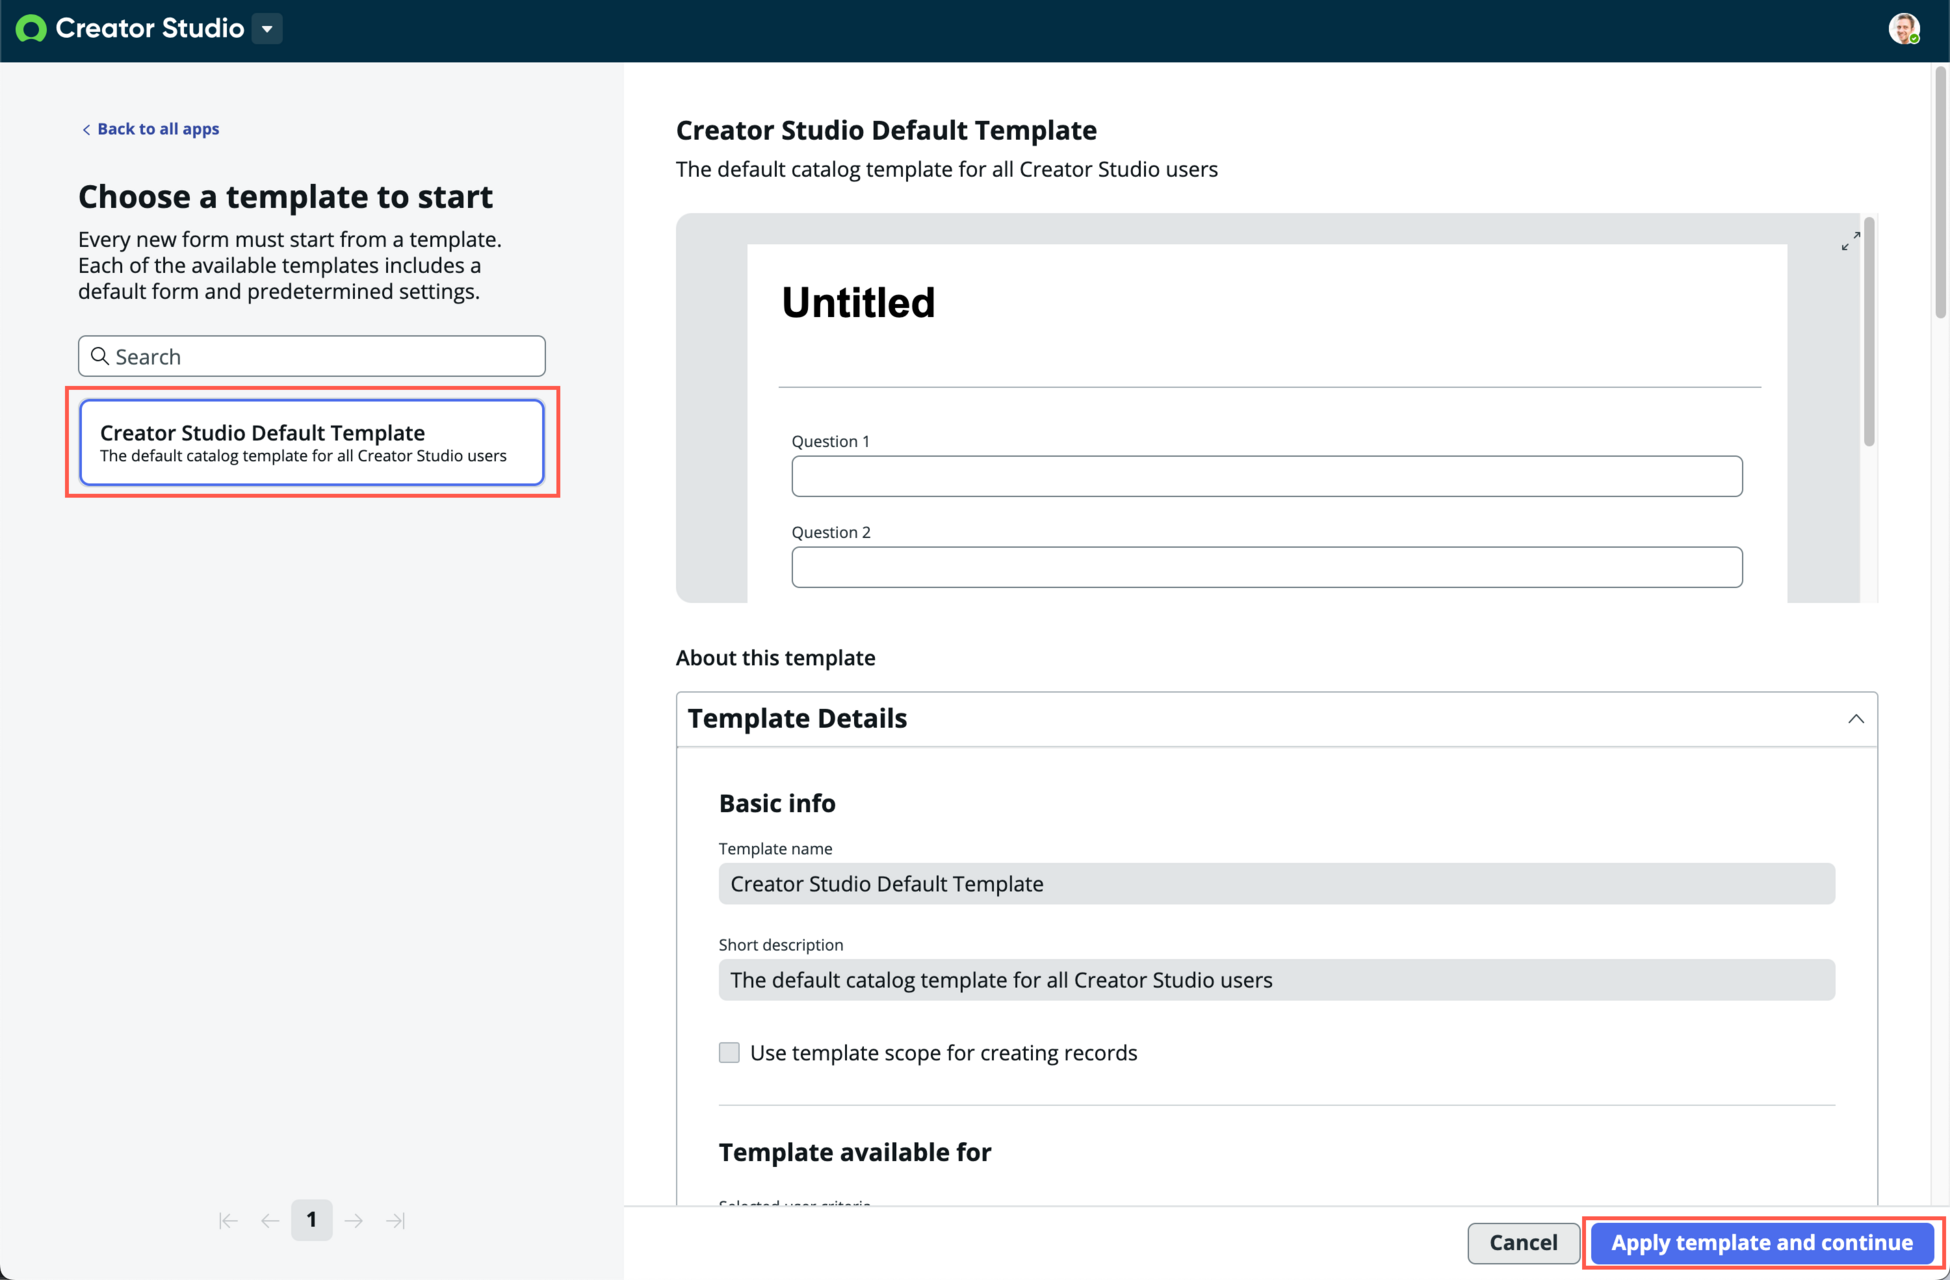This screenshot has width=1950, height=1280.
Task: Click the Template name field
Action: tap(1277, 884)
